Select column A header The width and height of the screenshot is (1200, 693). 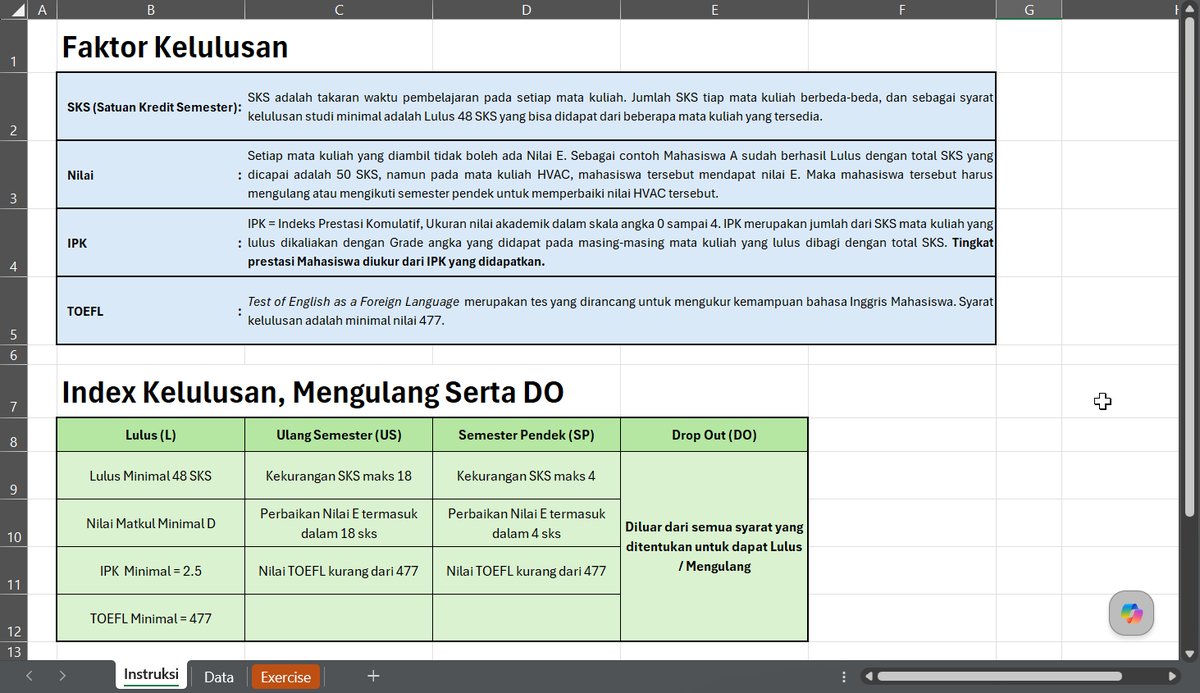point(42,10)
